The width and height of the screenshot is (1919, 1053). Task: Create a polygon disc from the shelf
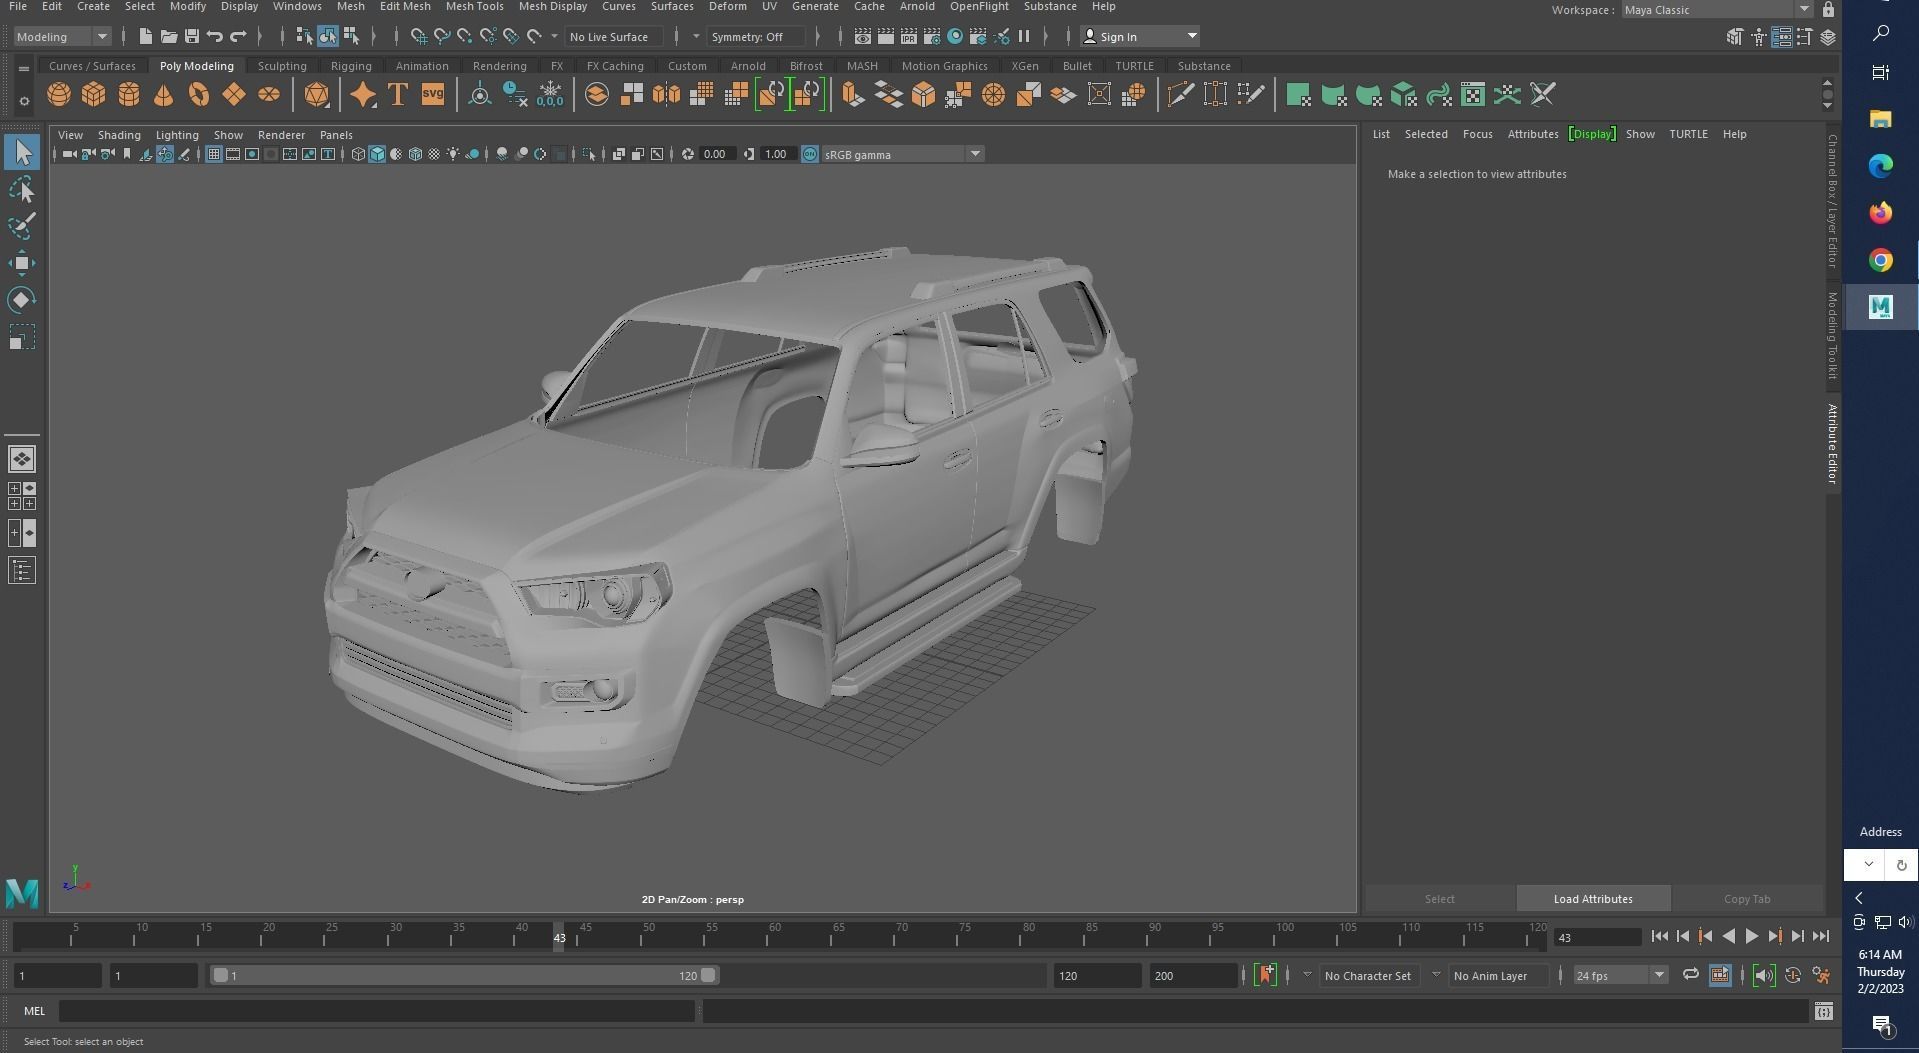point(269,95)
